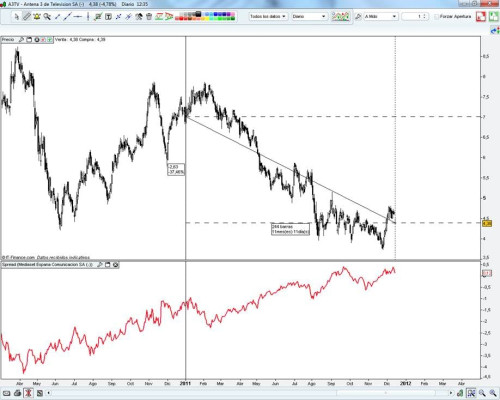Enable the Forzar Apertura checkbox

pos(436,16)
